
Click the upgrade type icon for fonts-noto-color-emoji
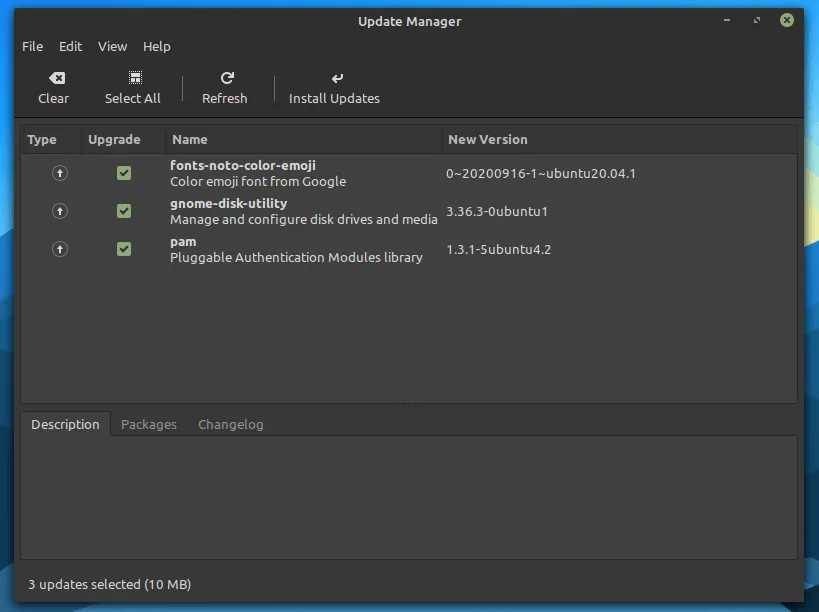pos(60,173)
